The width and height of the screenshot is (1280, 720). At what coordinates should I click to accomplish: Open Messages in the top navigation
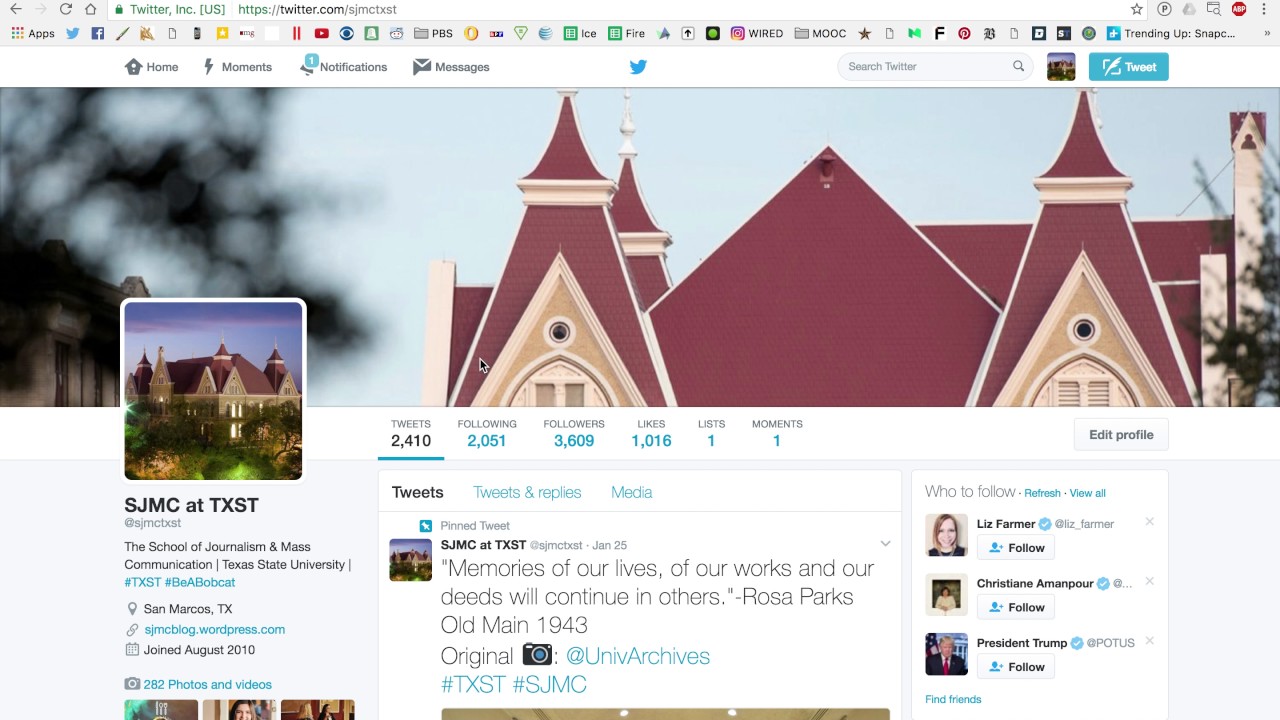click(451, 67)
